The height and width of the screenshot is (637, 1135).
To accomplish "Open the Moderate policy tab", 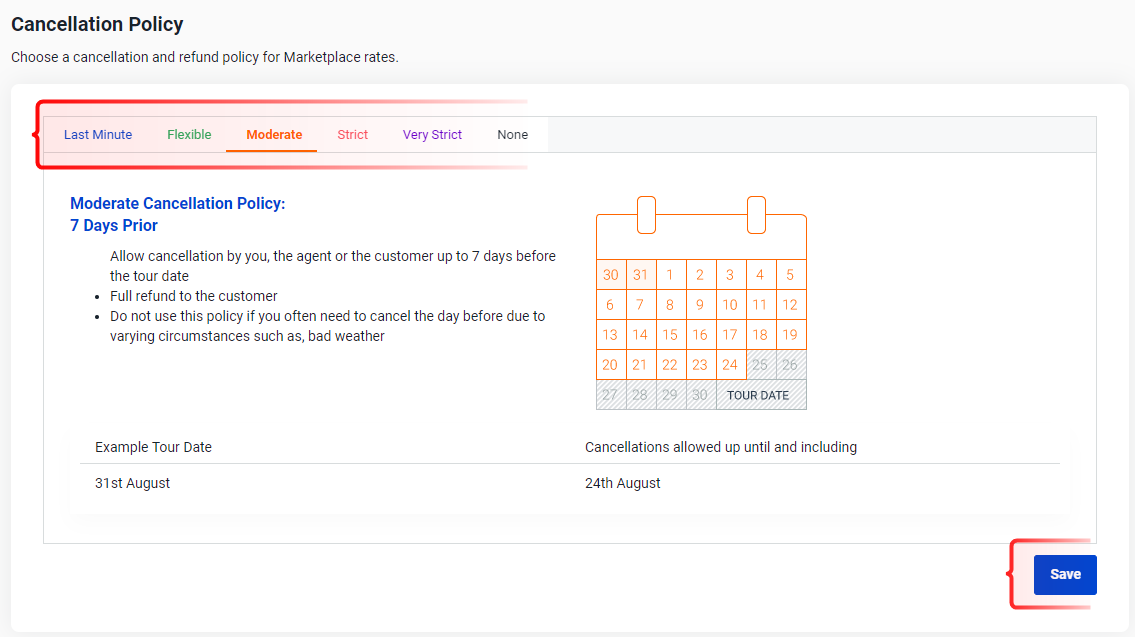I will (x=274, y=135).
